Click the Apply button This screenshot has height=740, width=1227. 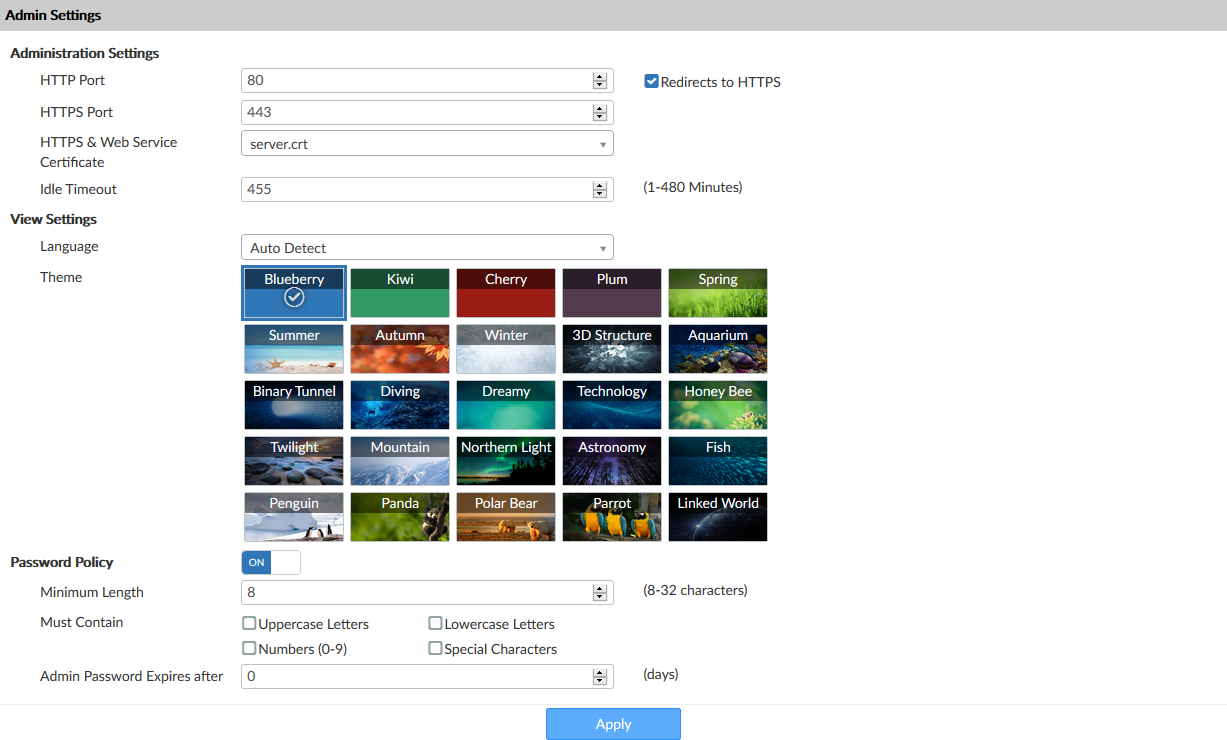613,724
